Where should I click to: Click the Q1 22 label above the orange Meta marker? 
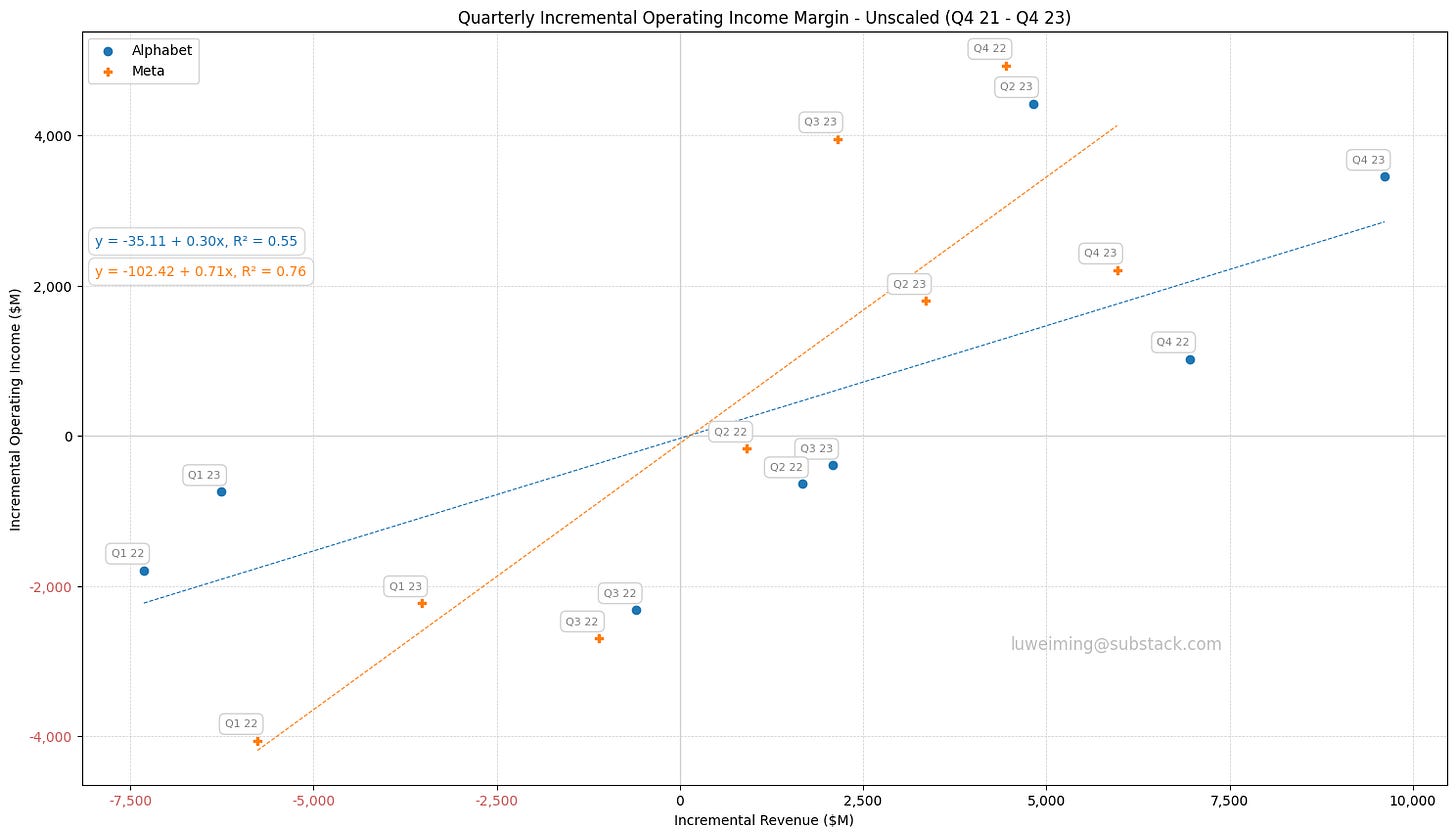click(241, 724)
